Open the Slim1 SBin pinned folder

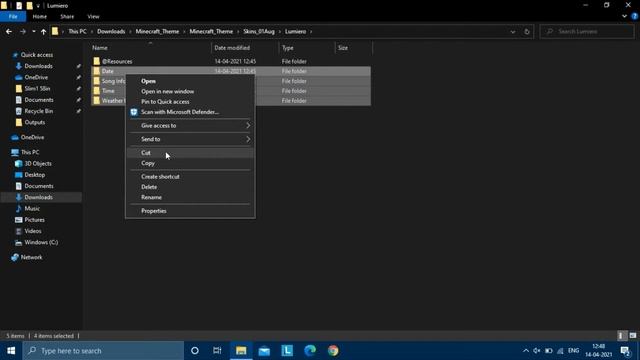37,89
